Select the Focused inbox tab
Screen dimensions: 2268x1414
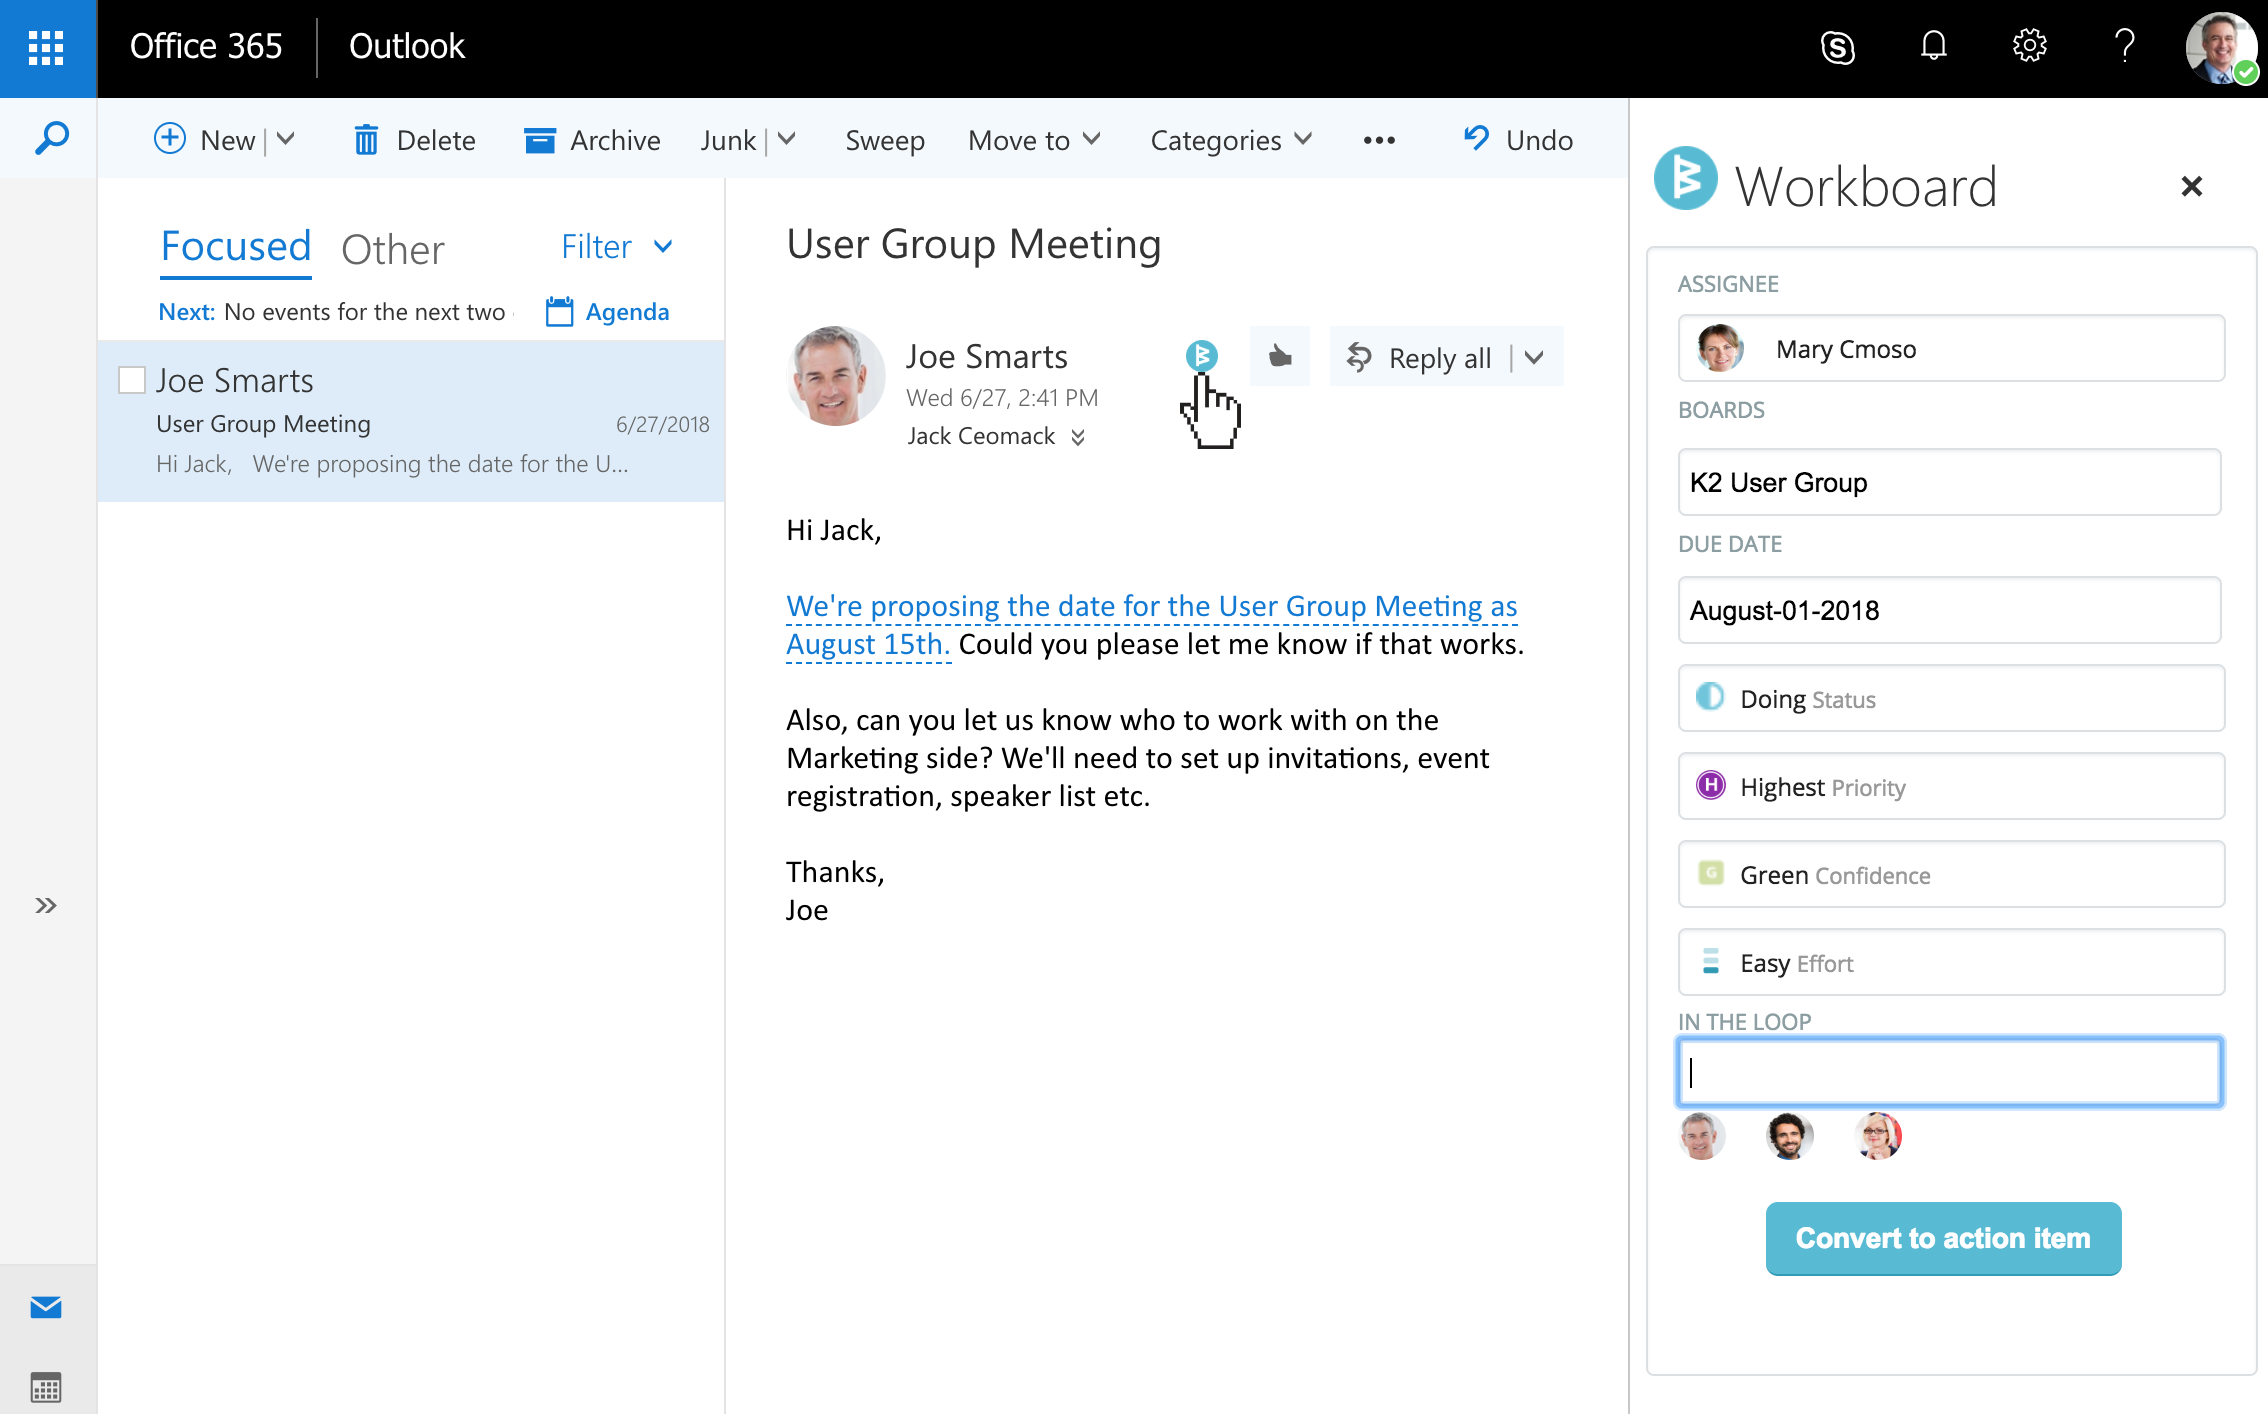point(236,247)
